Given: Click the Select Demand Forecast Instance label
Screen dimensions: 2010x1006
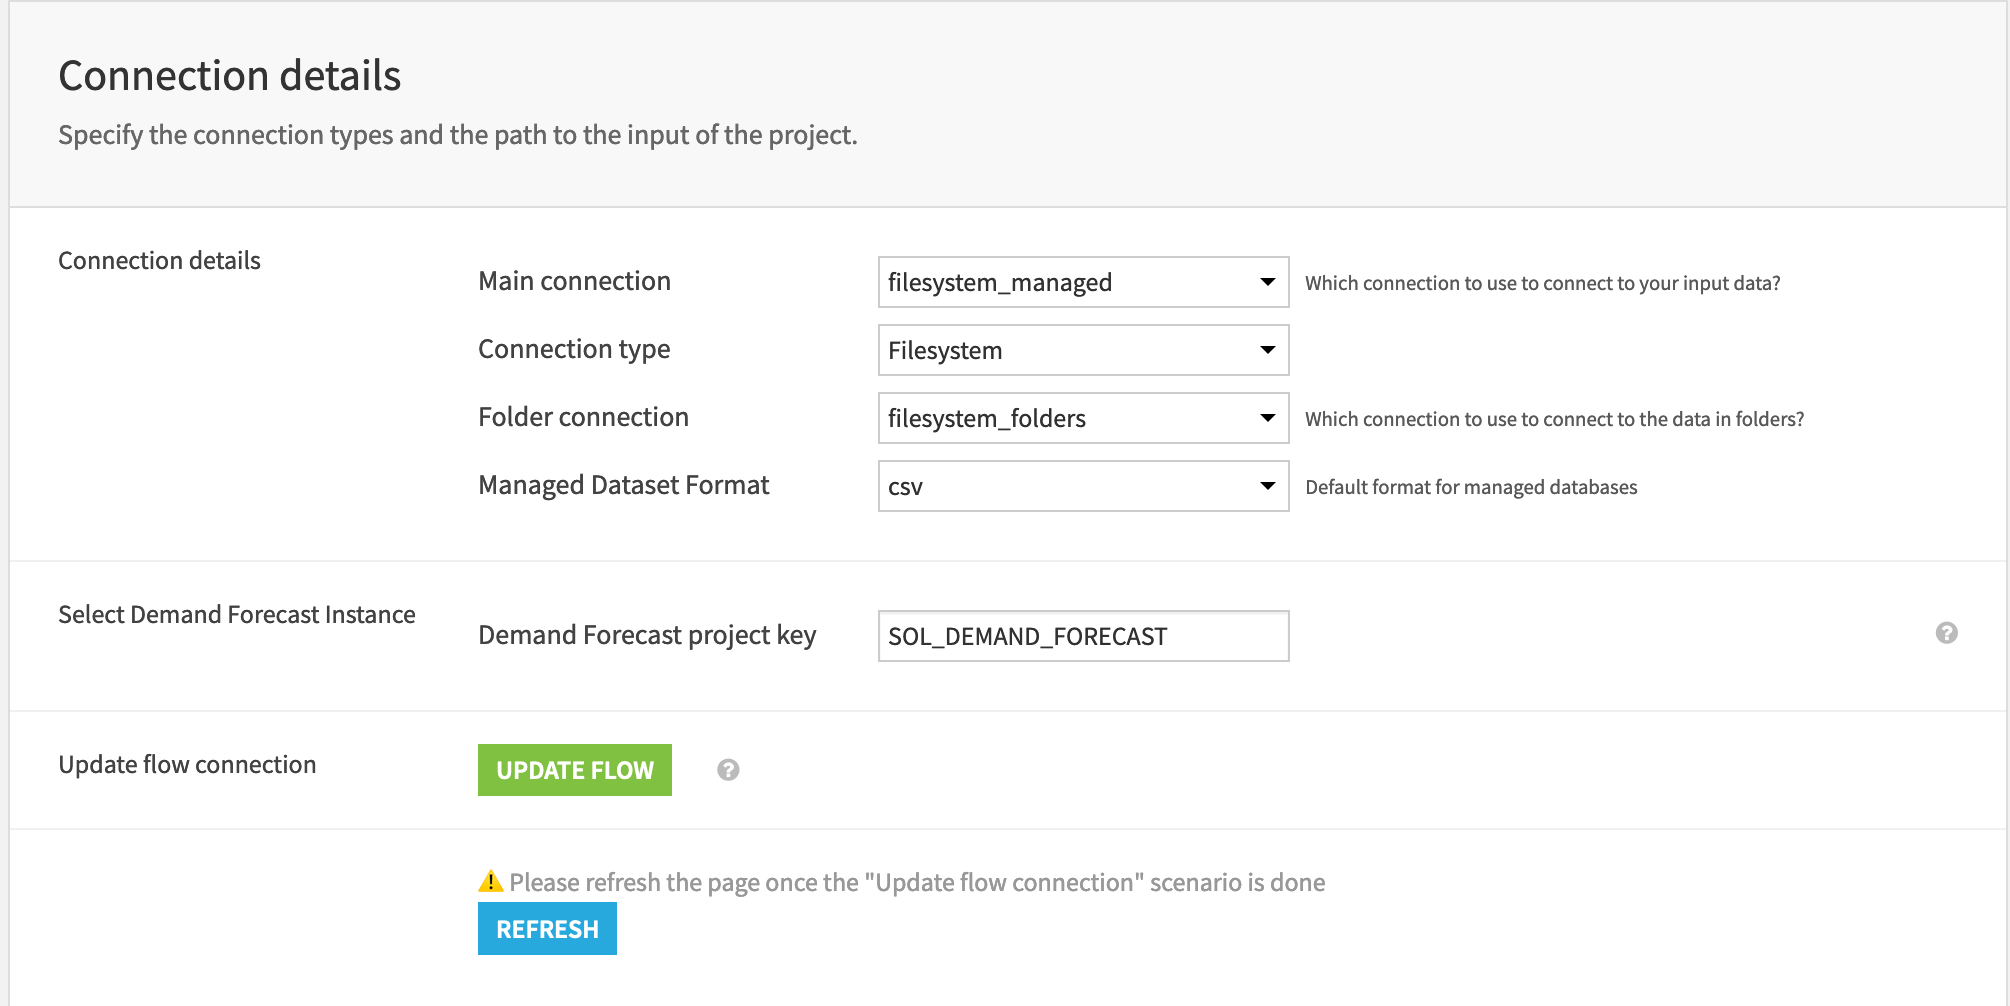Looking at the screenshot, I should point(238,614).
